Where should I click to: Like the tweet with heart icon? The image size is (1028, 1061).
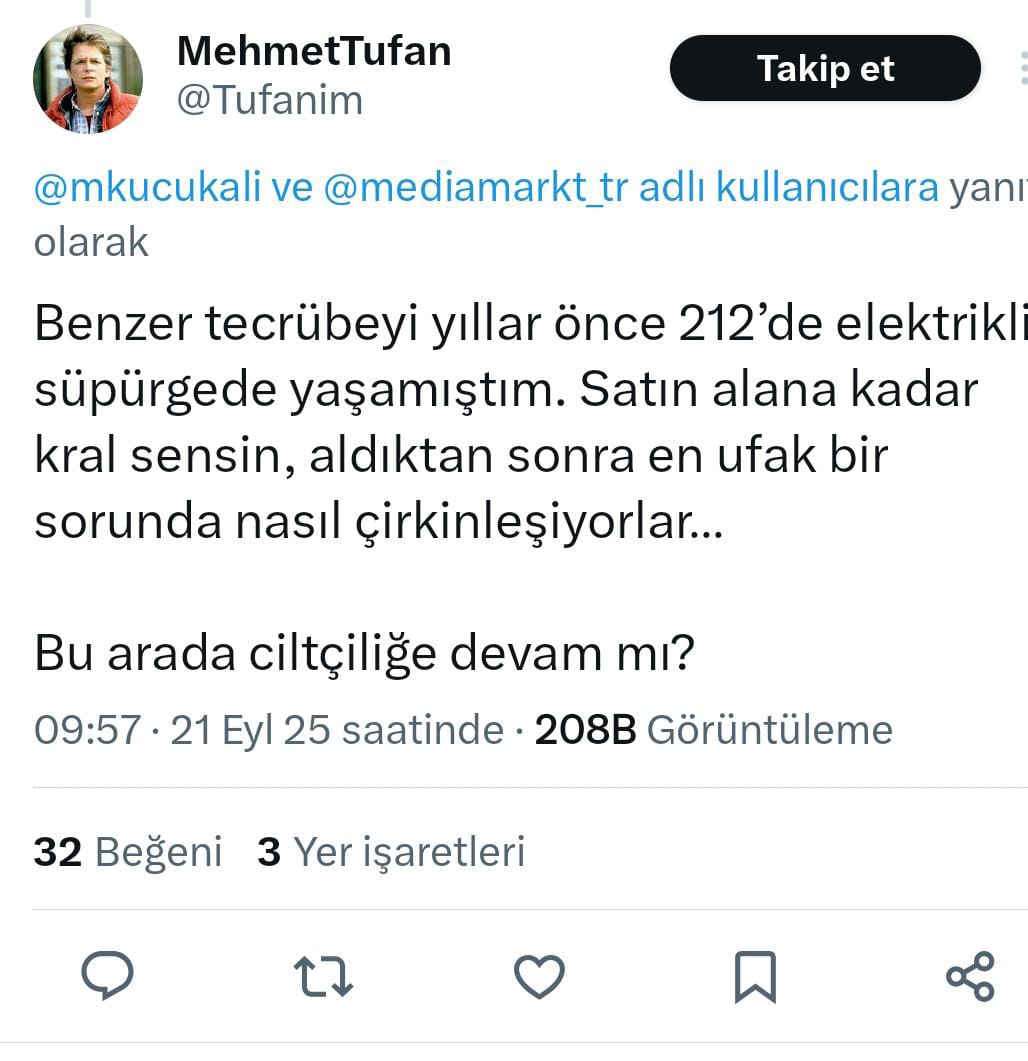[x=539, y=976]
